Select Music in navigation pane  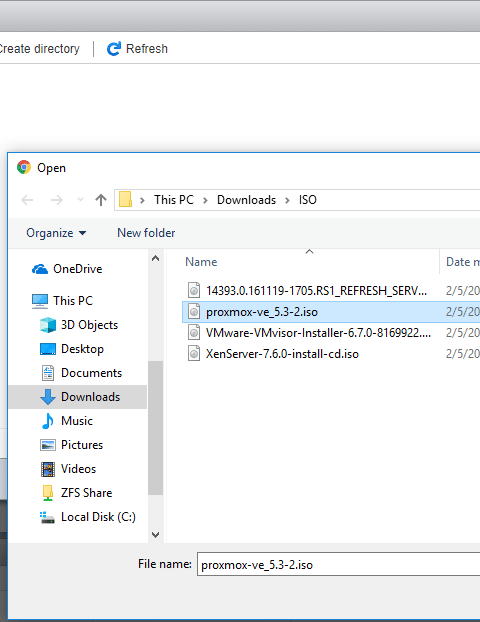[x=77, y=421]
